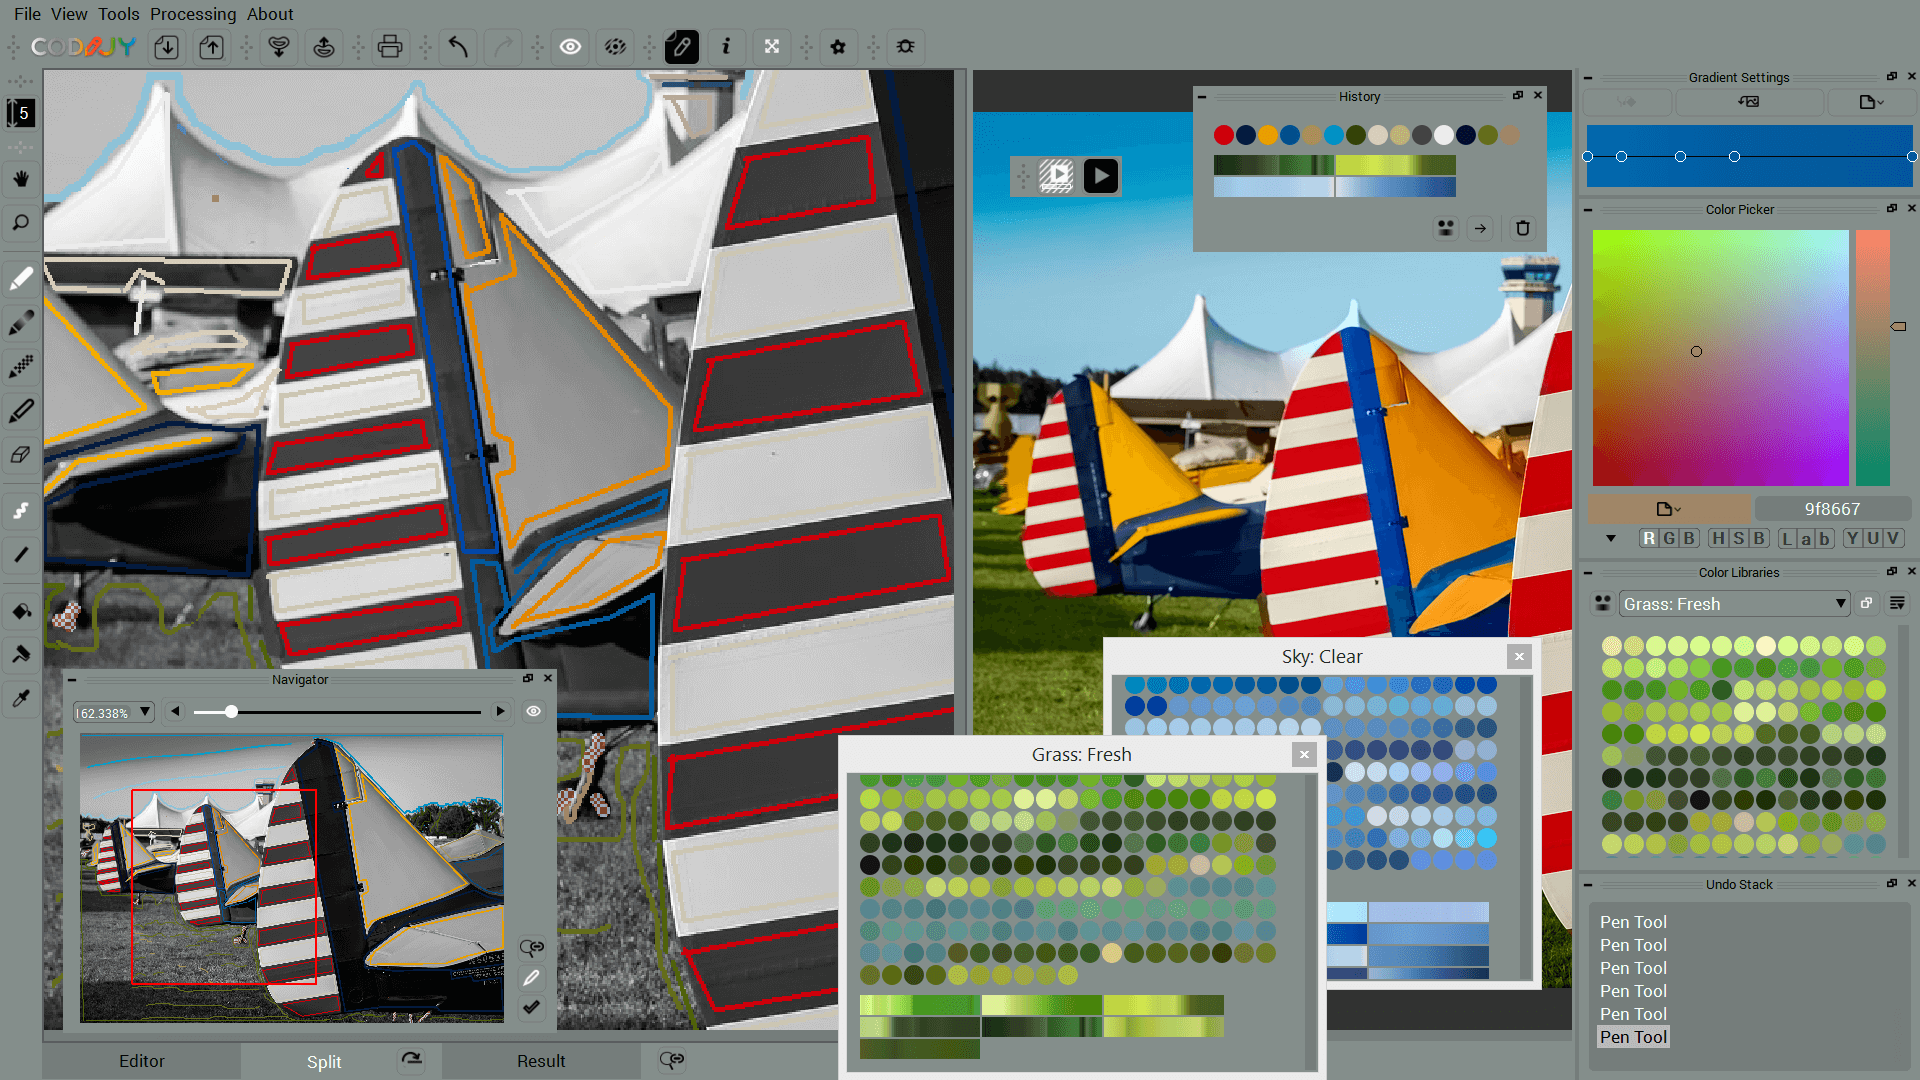The width and height of the screenshot is (1920, 1080).
Task: Pick the red swatch in History
Action: pyautogui.click(x=1223, y=135)
